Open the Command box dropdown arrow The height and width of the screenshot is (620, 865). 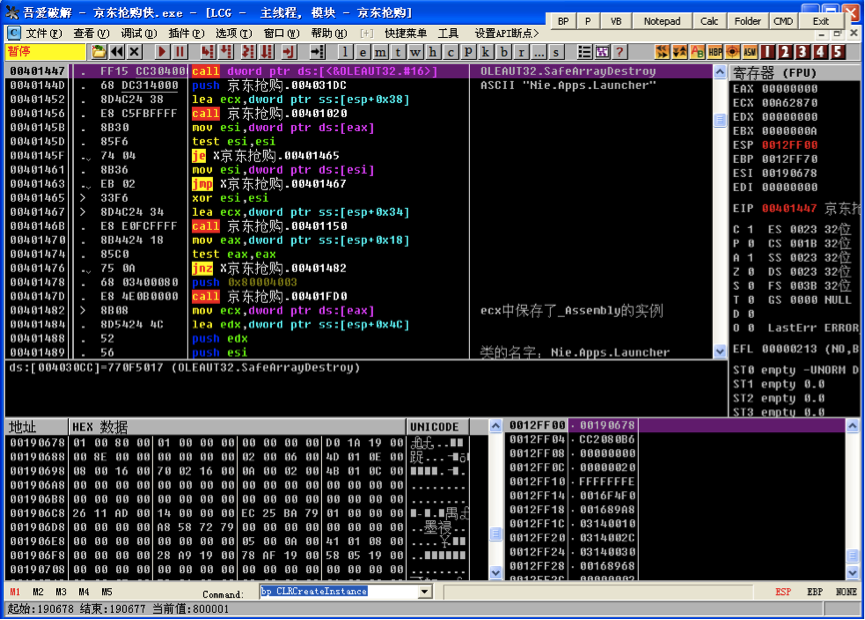(425, 592)
